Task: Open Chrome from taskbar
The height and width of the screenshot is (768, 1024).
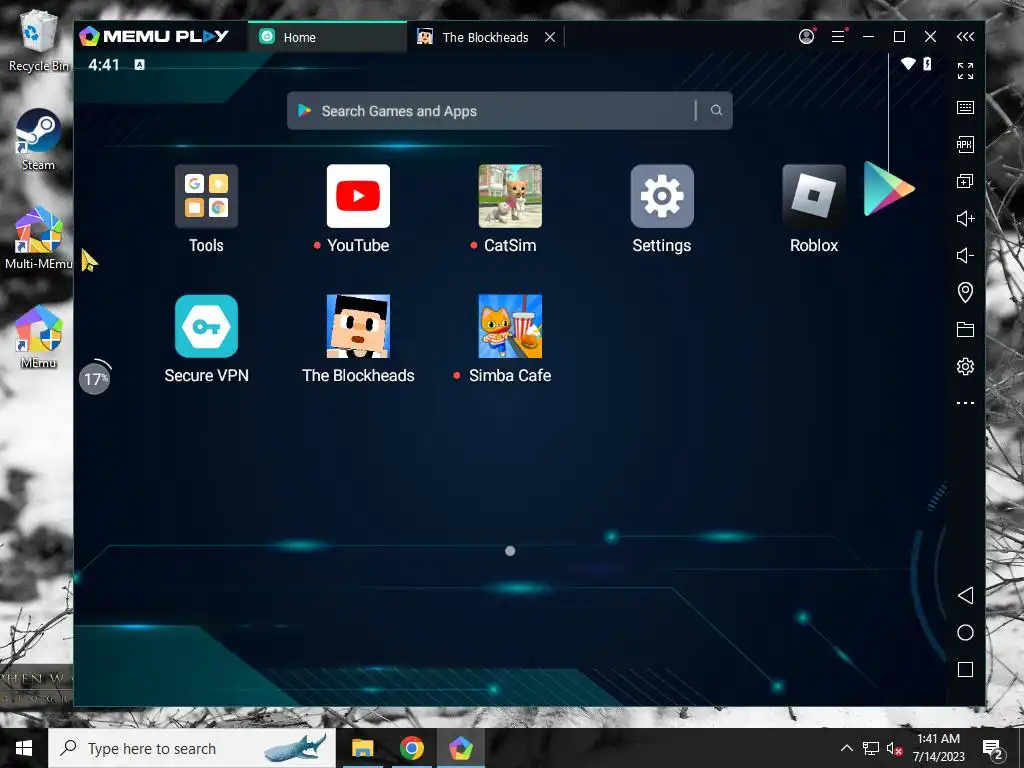Action: point(411,748)
